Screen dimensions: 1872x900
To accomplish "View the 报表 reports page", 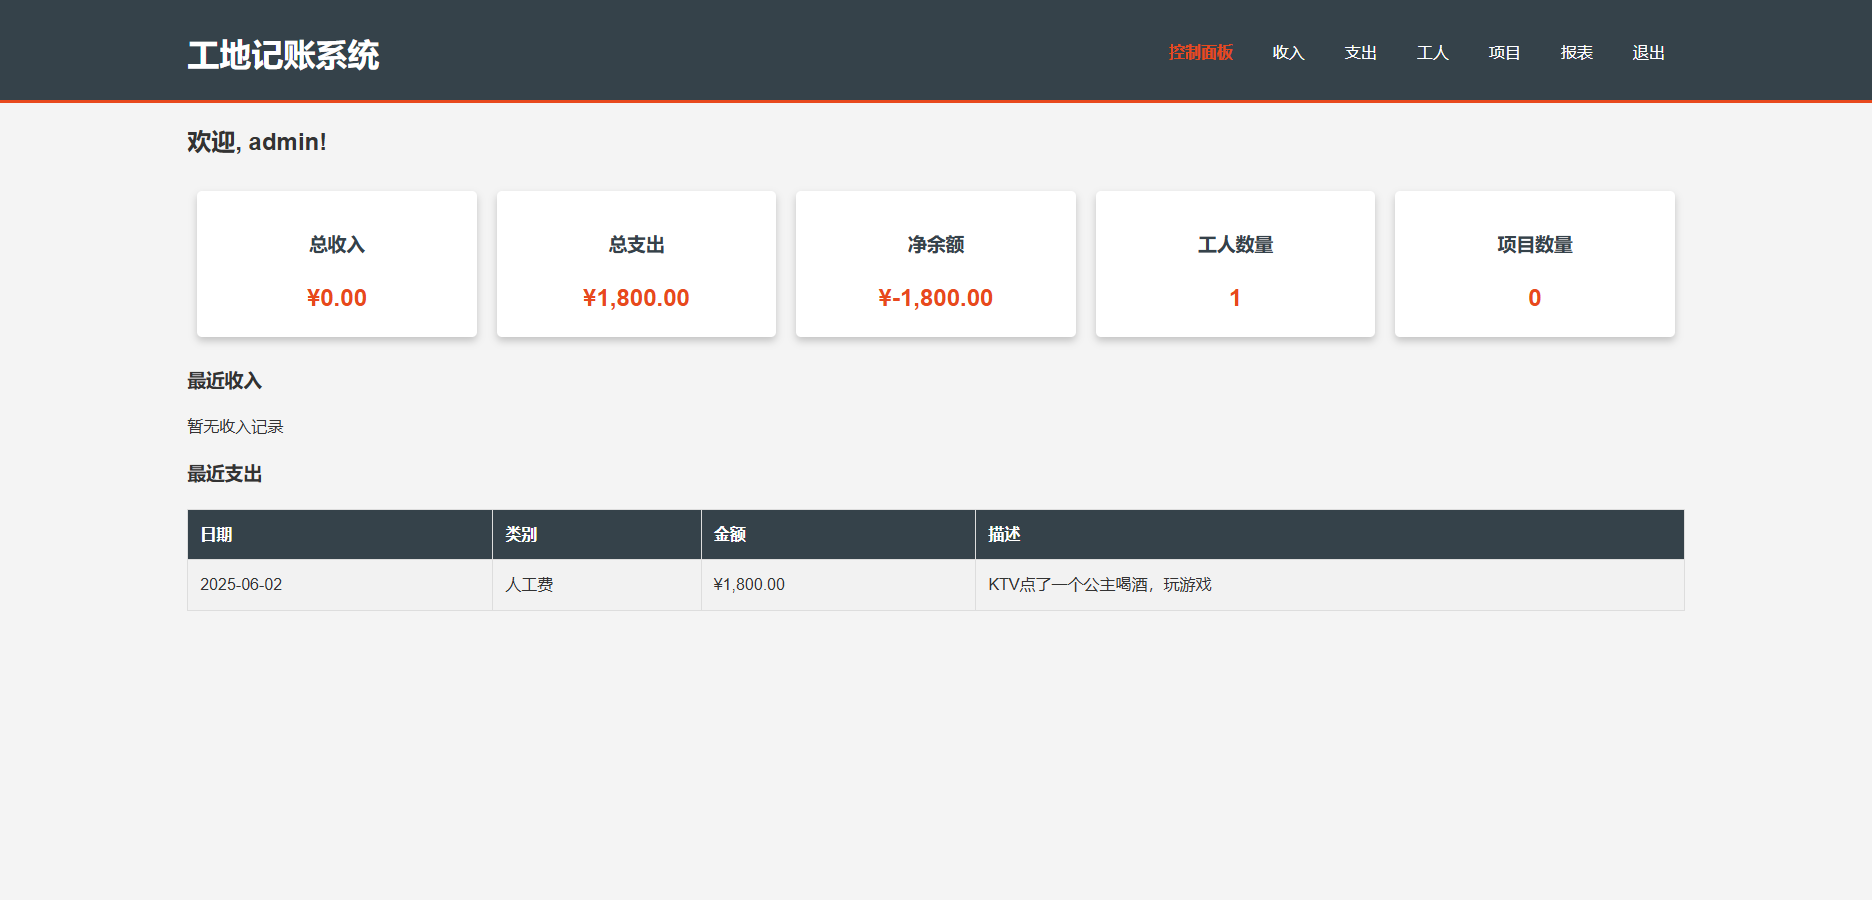I will tap(1576, 52).
